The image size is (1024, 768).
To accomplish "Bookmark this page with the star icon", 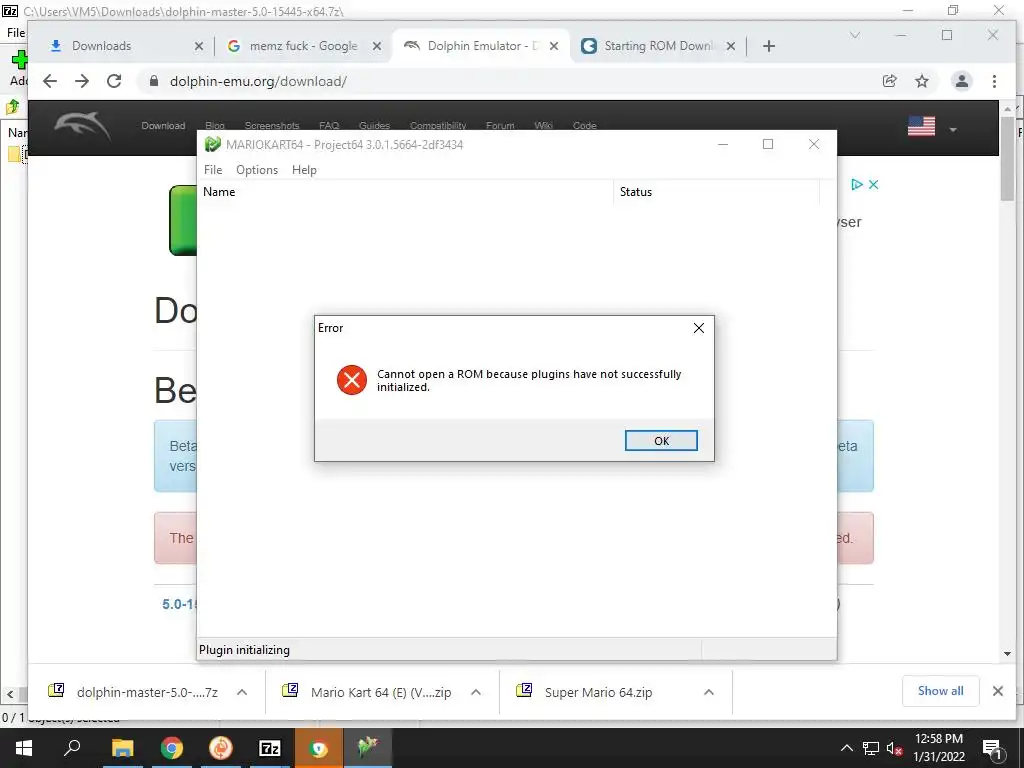I will (x=921, y=81).
